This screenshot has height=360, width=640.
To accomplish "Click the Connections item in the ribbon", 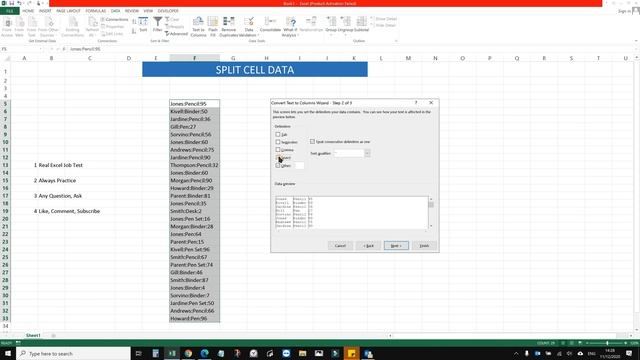I will 115,19.
